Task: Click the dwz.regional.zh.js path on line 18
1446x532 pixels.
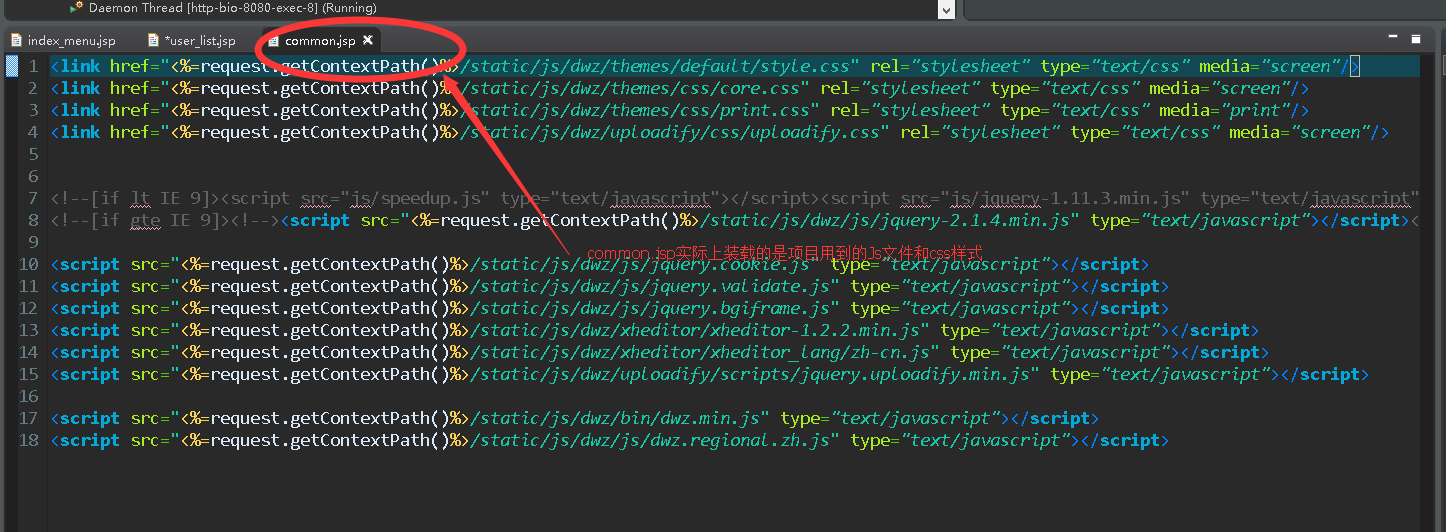Action: point(650,440)
